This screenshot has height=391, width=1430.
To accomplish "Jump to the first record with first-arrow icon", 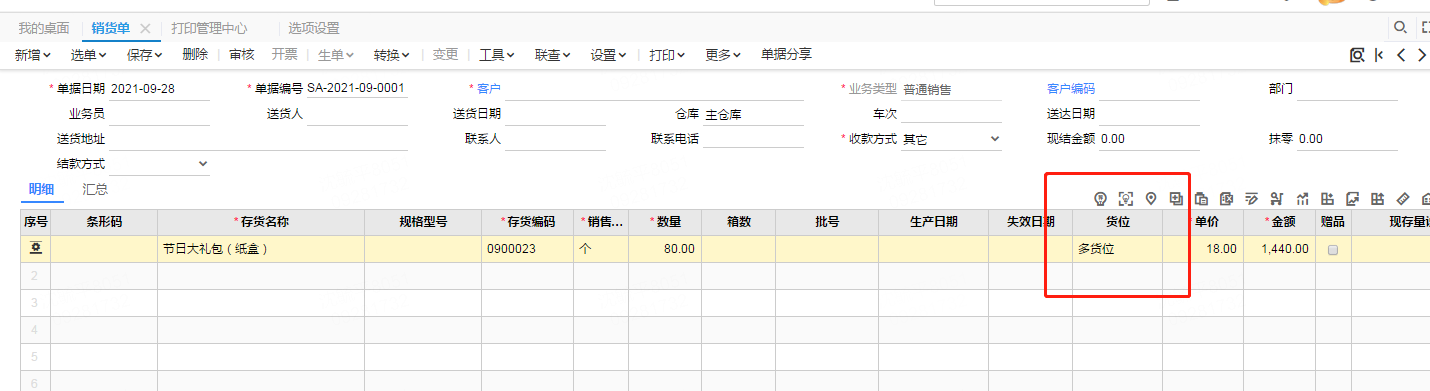I will (1379, 55).
